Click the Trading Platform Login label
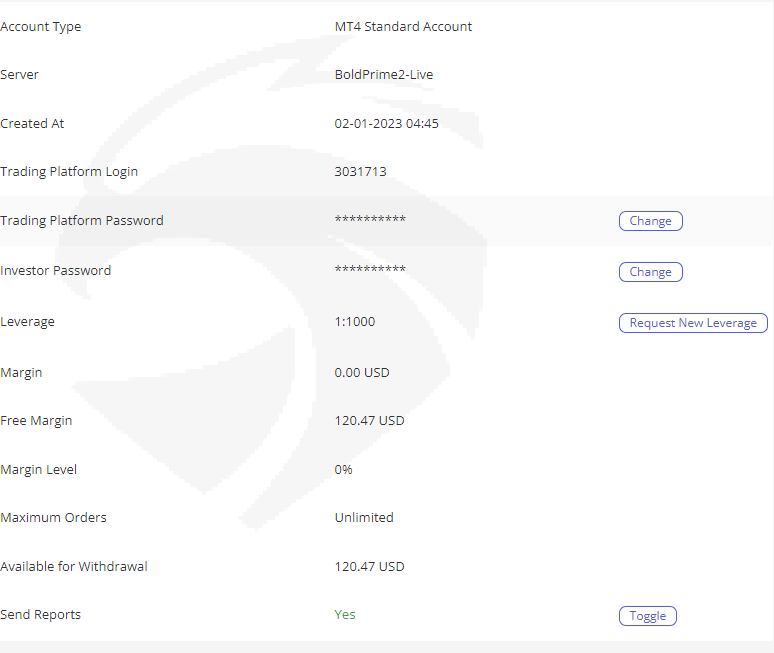The height and width of the screenshot is (653, 774). [69, 172]
